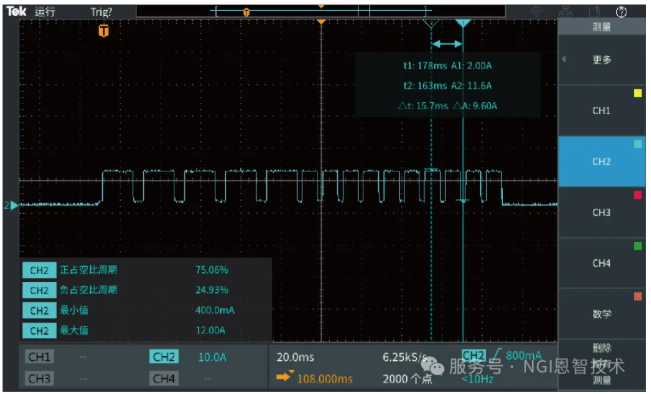Toggle CH4 in the bottom channel bar
This screenshot has height=394, width=651.
(x=164, y=379)
